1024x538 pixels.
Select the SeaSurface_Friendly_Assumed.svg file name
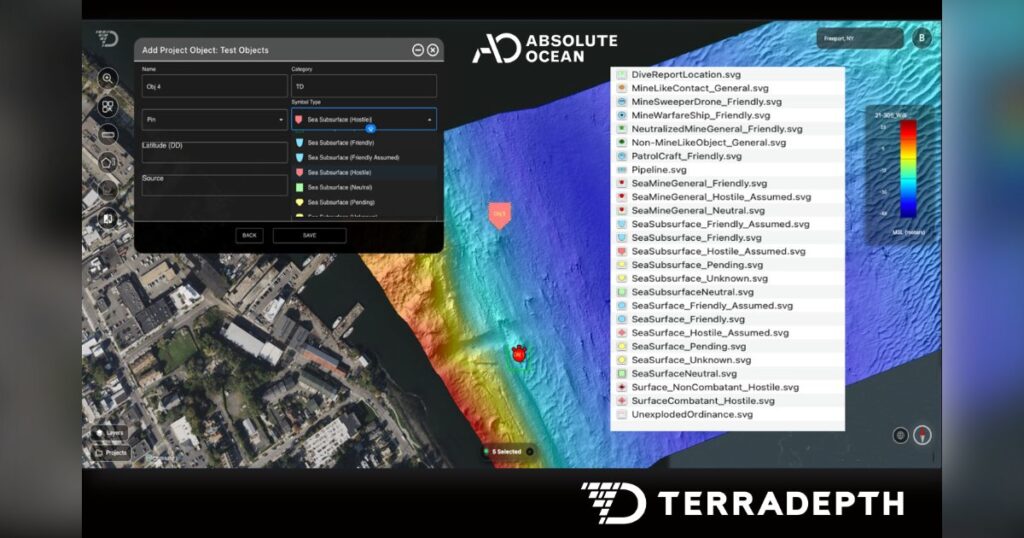[712, 306]
